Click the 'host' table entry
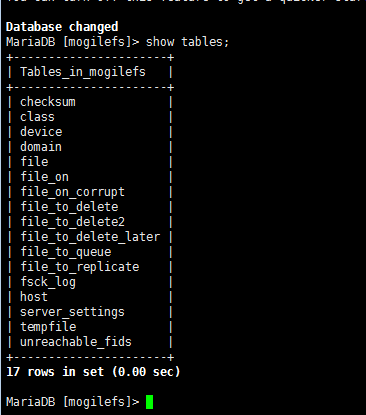Image resolution: width=366 pixels, height=415 pixels. [x=34, y=297]
